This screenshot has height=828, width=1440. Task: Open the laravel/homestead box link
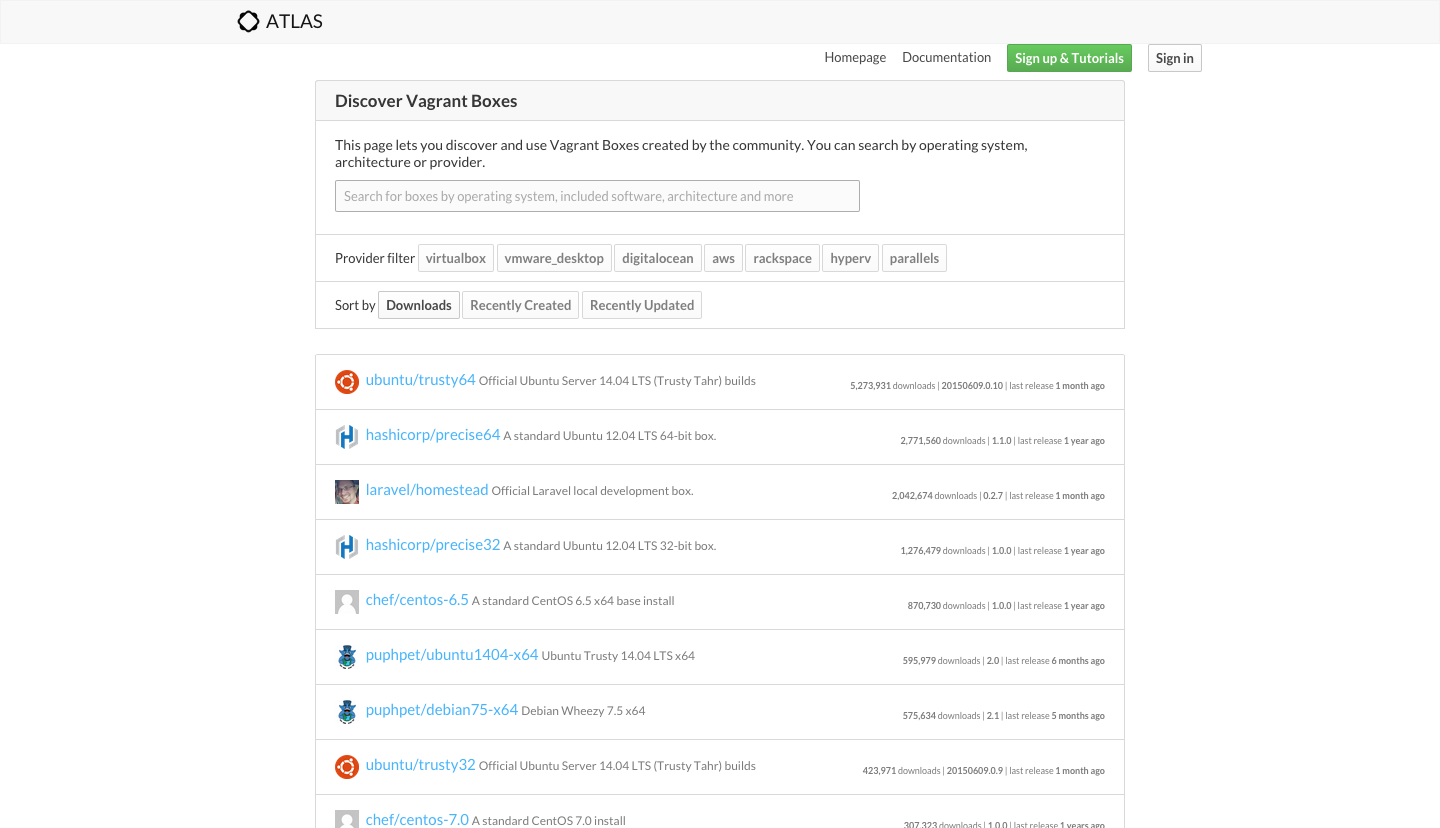[427, 490]
